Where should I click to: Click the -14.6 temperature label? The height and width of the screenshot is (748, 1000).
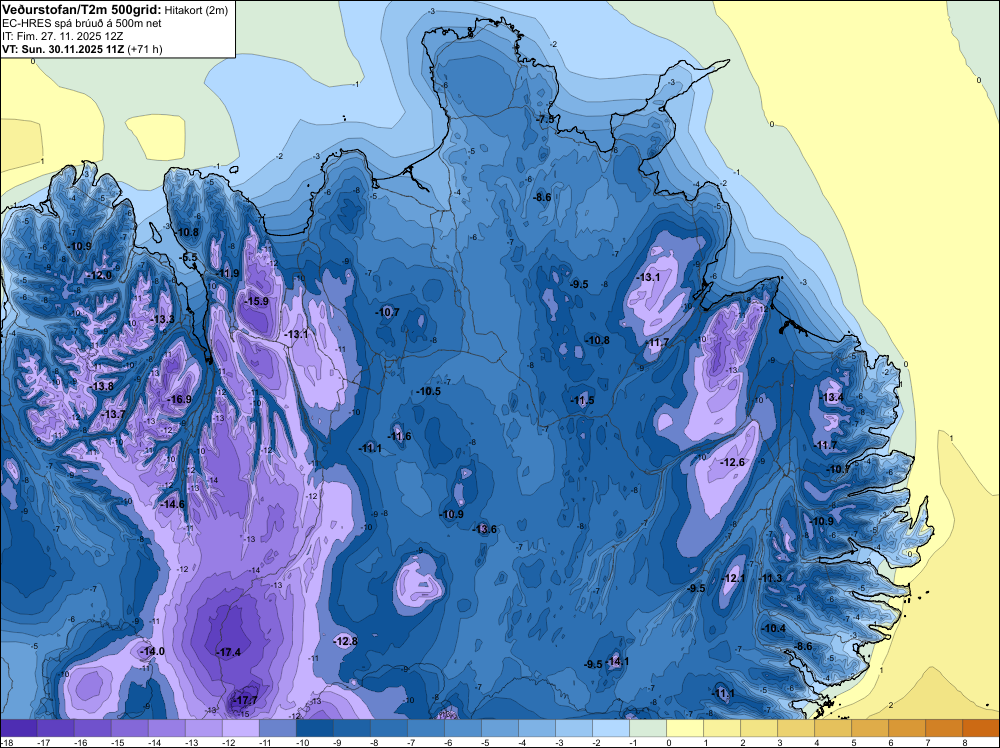(x=172, y=504)
